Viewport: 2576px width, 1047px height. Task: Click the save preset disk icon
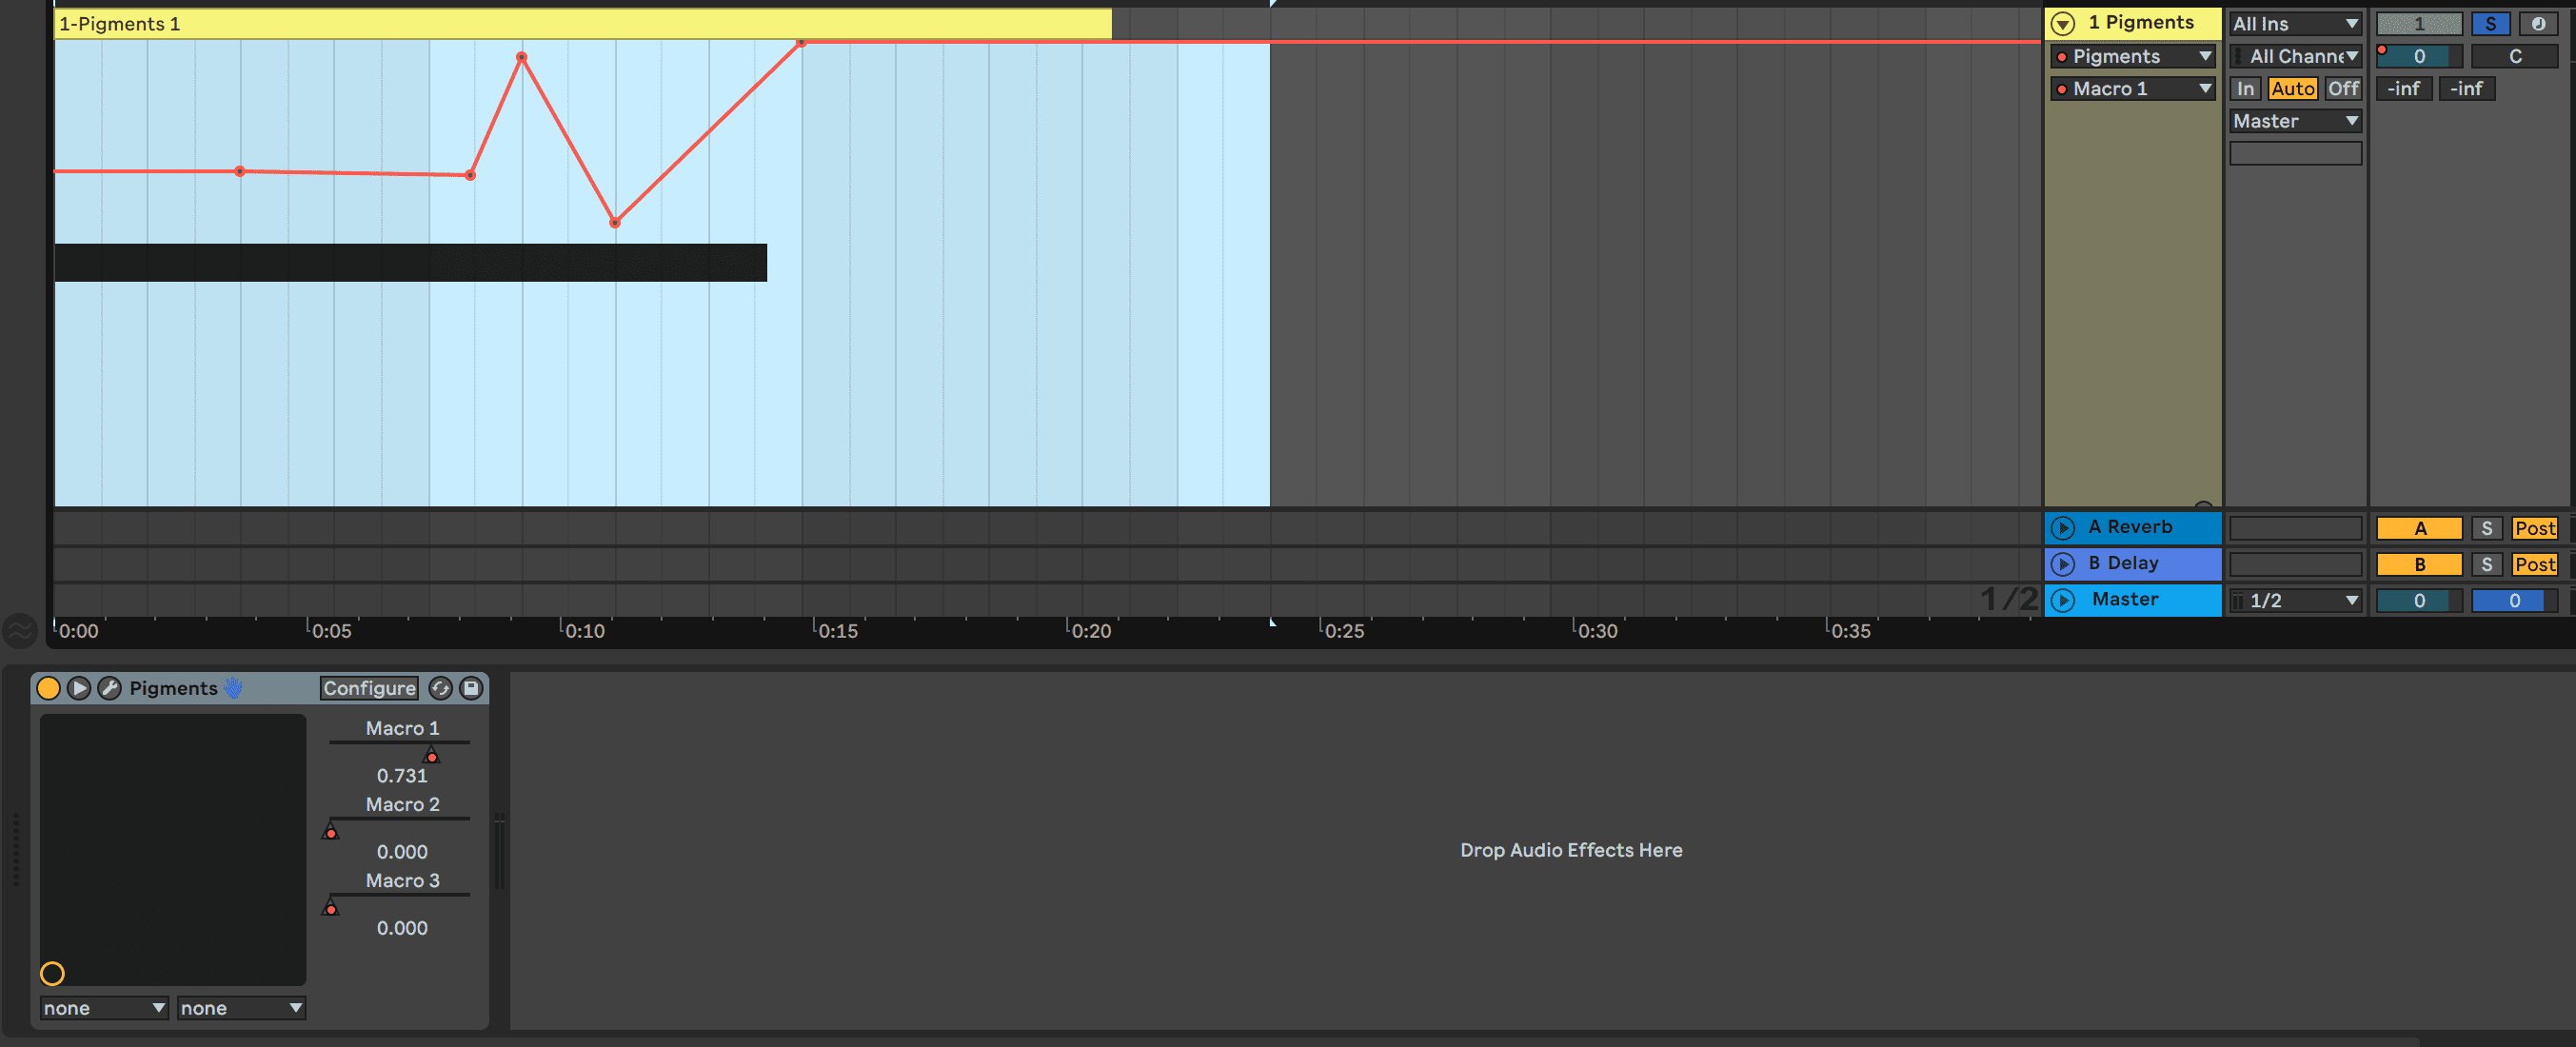pyautogui.click(x=471, y=688)
